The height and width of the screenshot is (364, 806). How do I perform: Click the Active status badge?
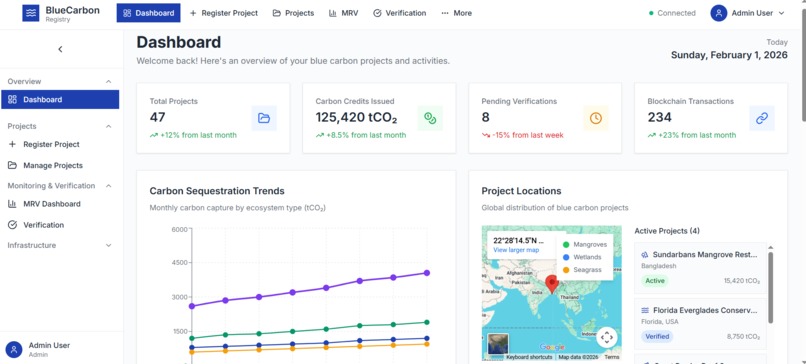[655, 281]
